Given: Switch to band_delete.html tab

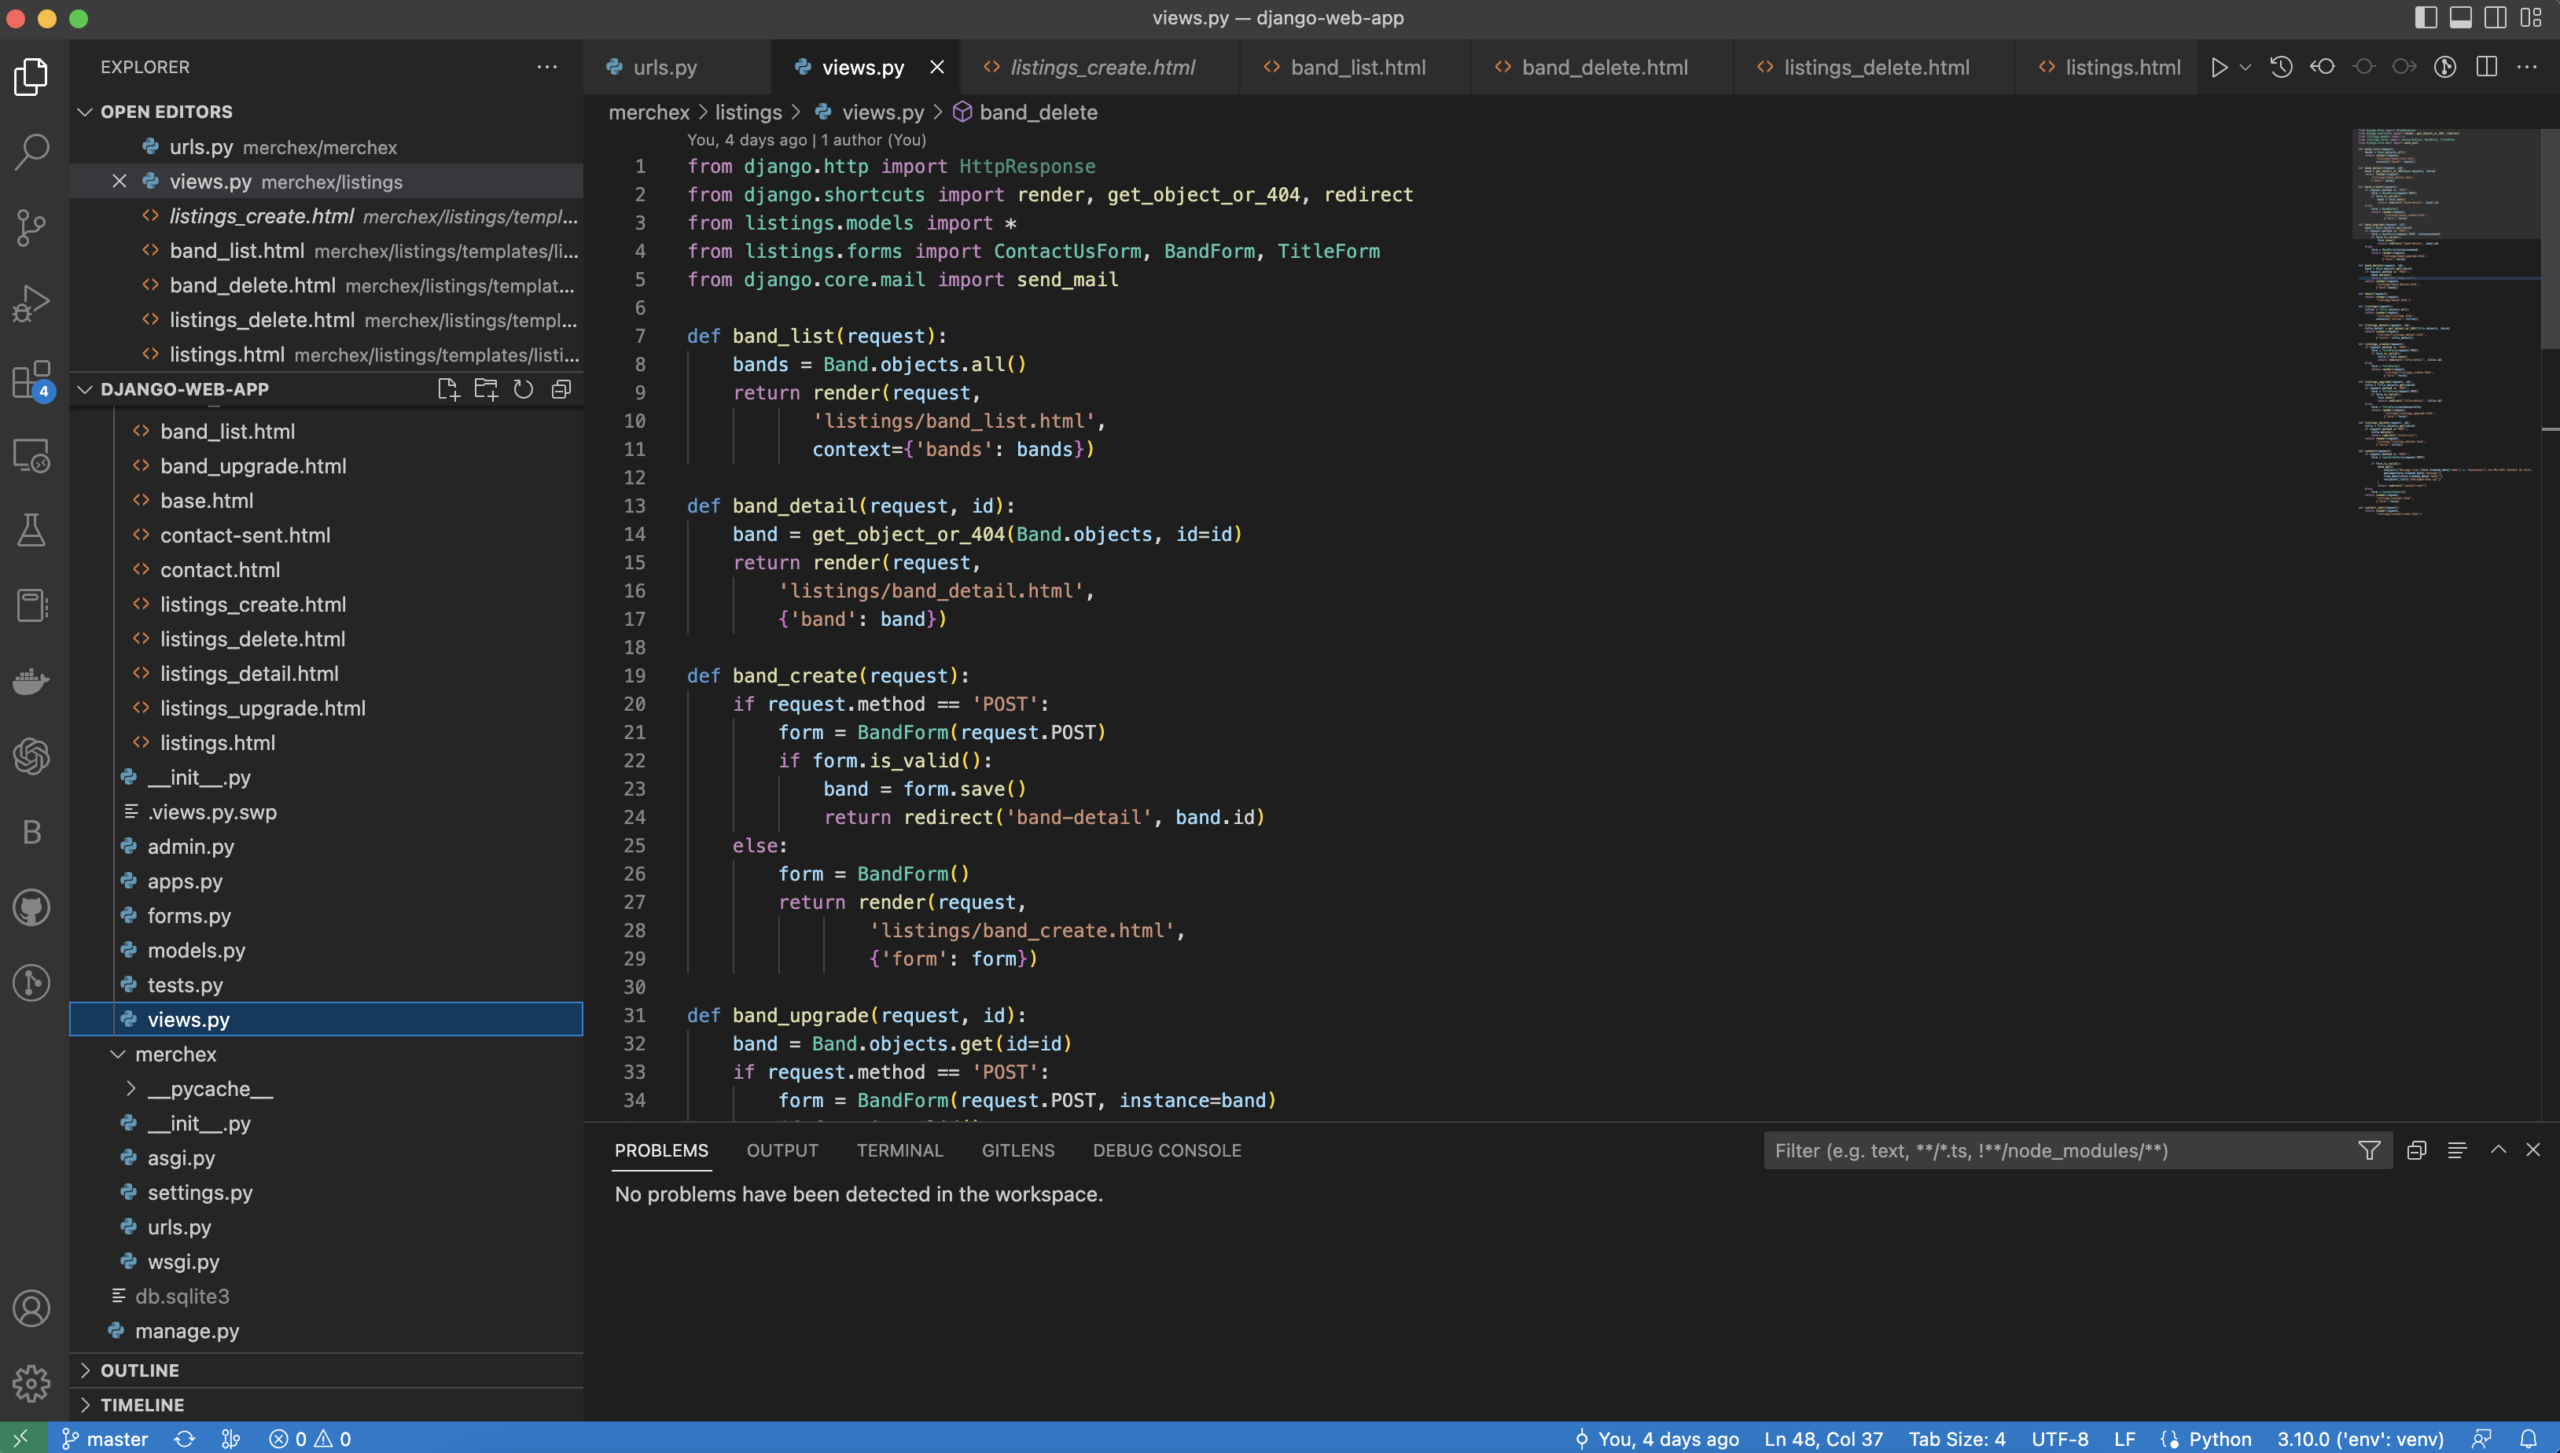Looking at the screenshot, I should (1604, 67).
